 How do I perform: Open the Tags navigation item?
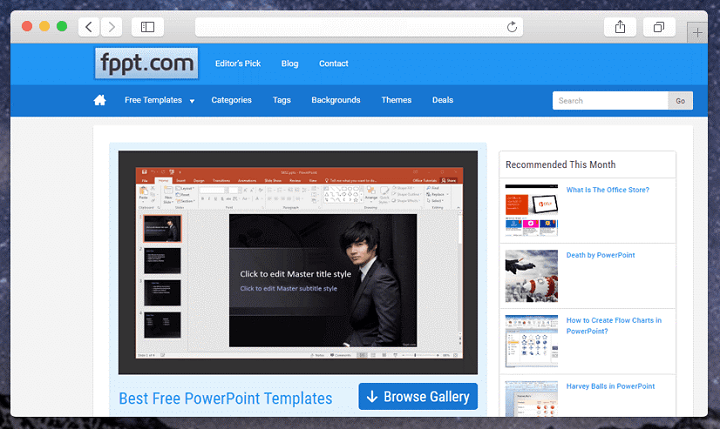[x=281, y=100]
